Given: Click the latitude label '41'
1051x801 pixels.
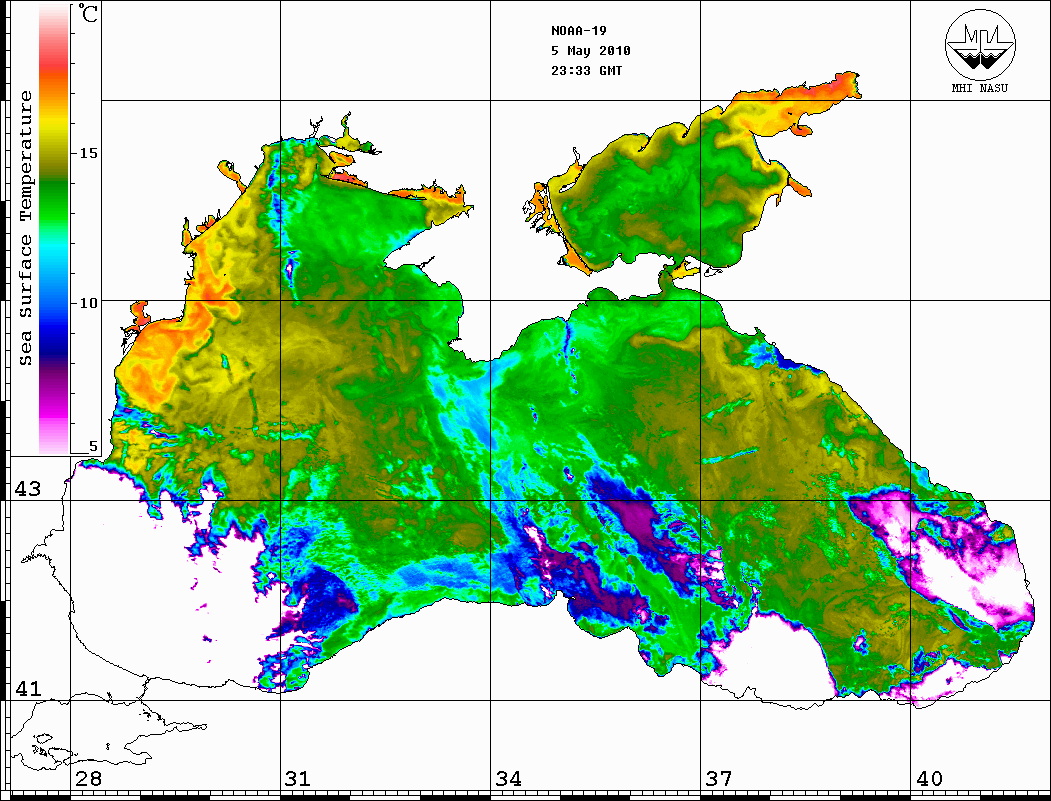Looking at the screenshot, I should (27, 688).
